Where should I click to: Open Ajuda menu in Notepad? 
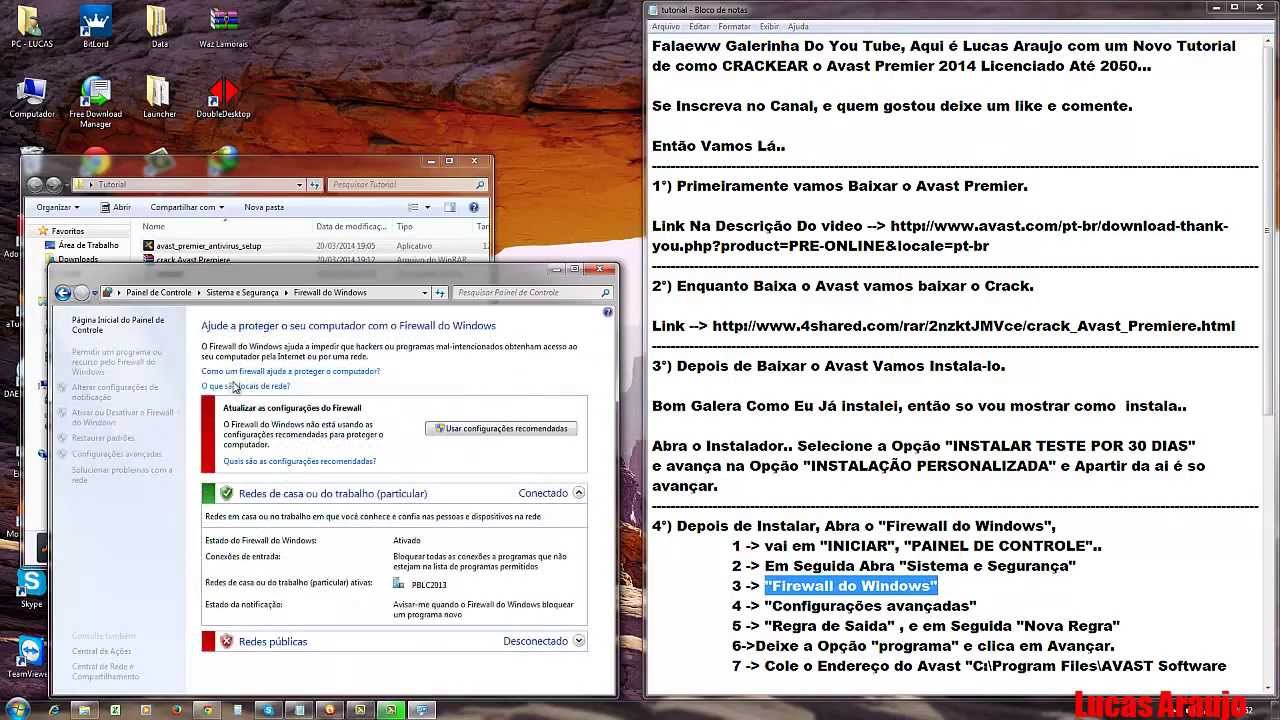(798, 26)
